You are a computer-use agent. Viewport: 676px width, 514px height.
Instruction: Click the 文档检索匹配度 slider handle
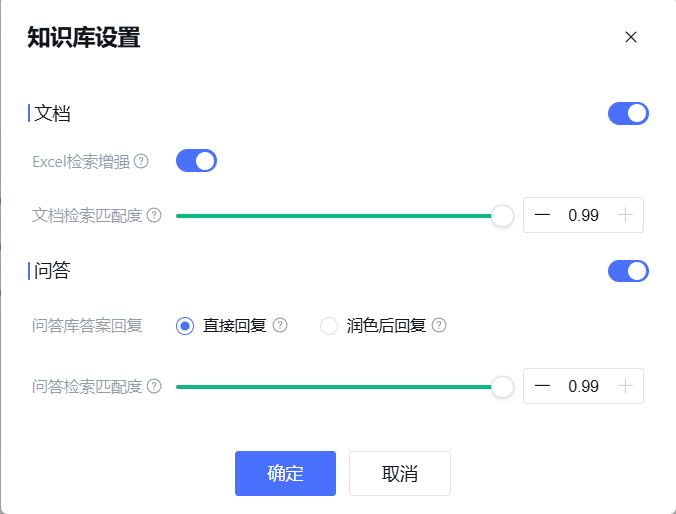point(502,215)
